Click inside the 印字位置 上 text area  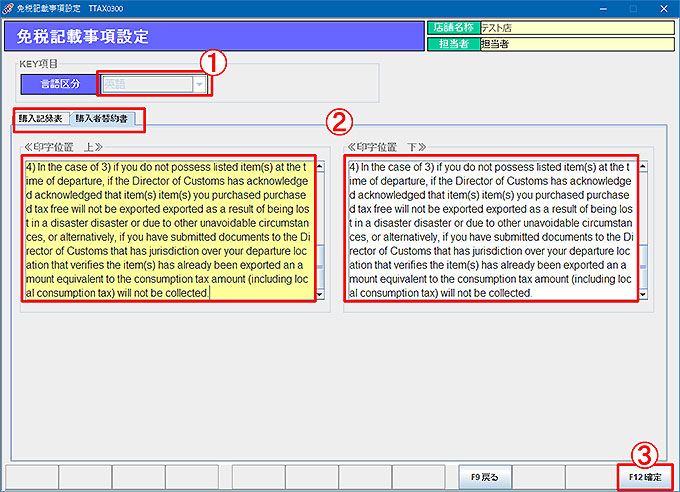click(169, 229)
